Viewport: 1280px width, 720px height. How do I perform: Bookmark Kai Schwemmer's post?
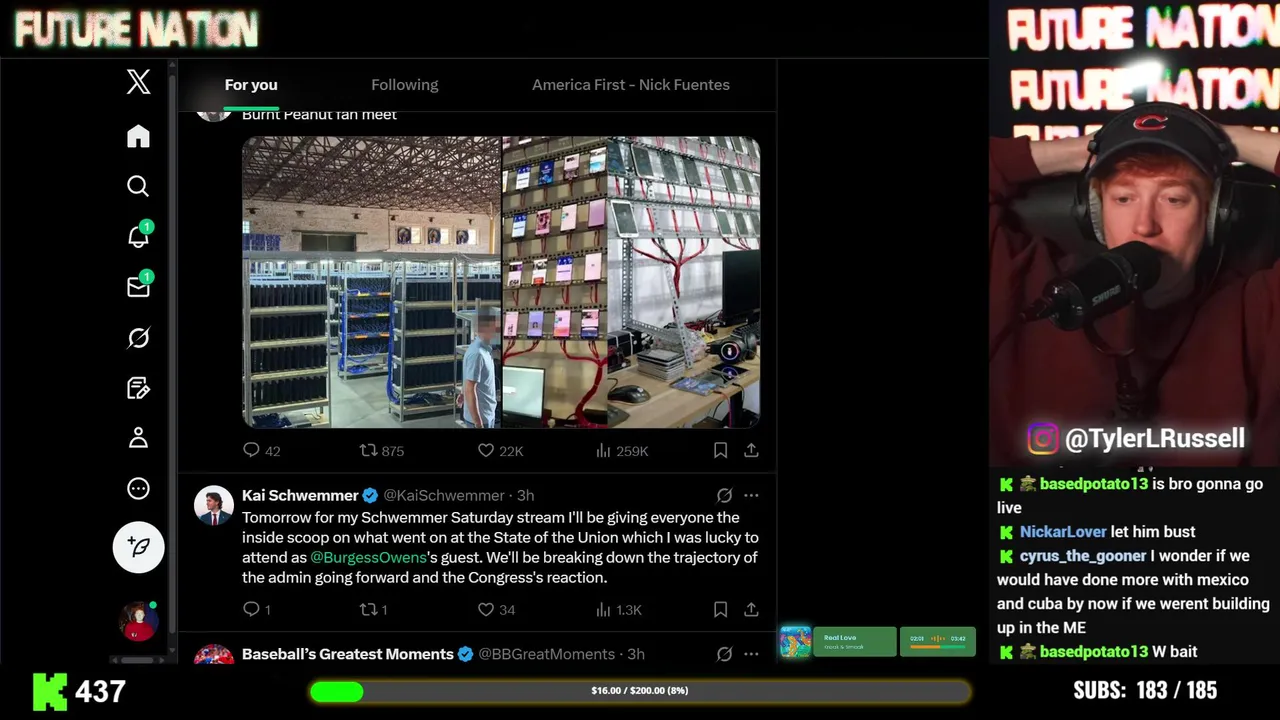tap(720, 610)
